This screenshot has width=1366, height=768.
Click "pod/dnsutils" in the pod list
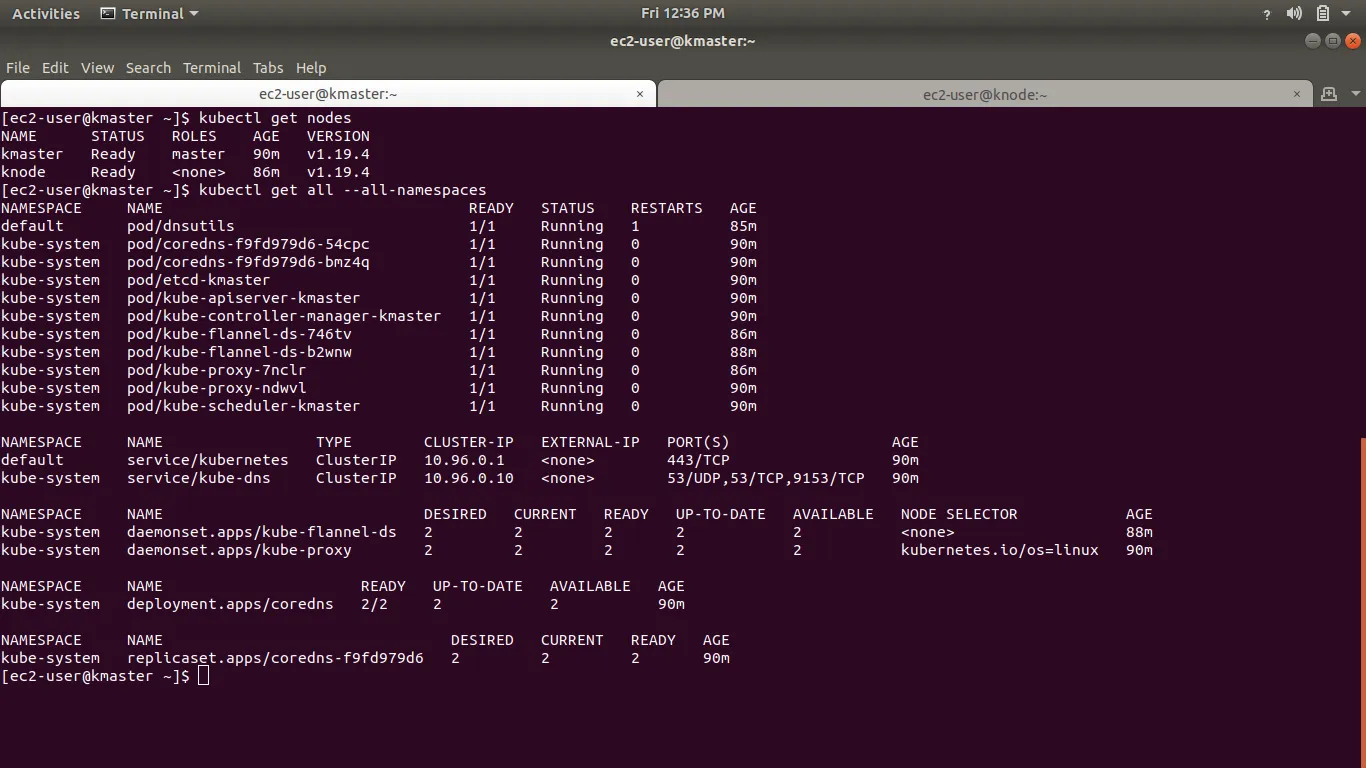click(181, 226)
